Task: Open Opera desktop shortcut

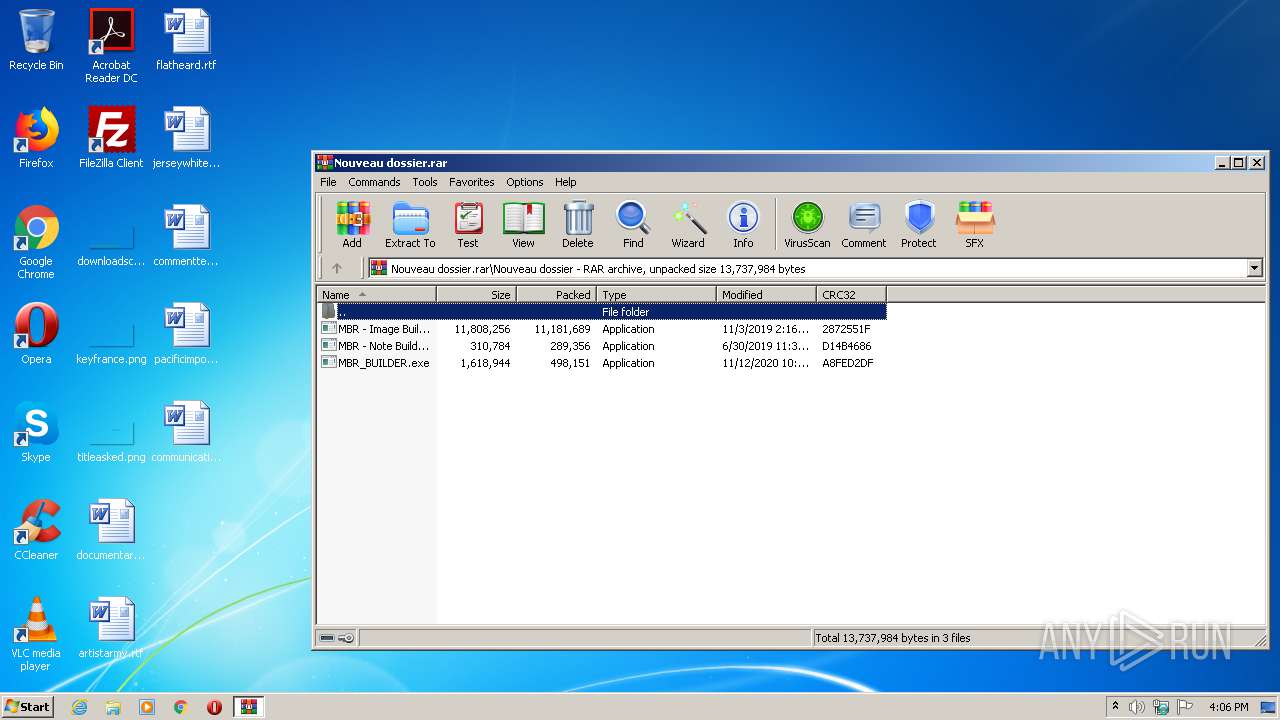Action: [36, 334]
